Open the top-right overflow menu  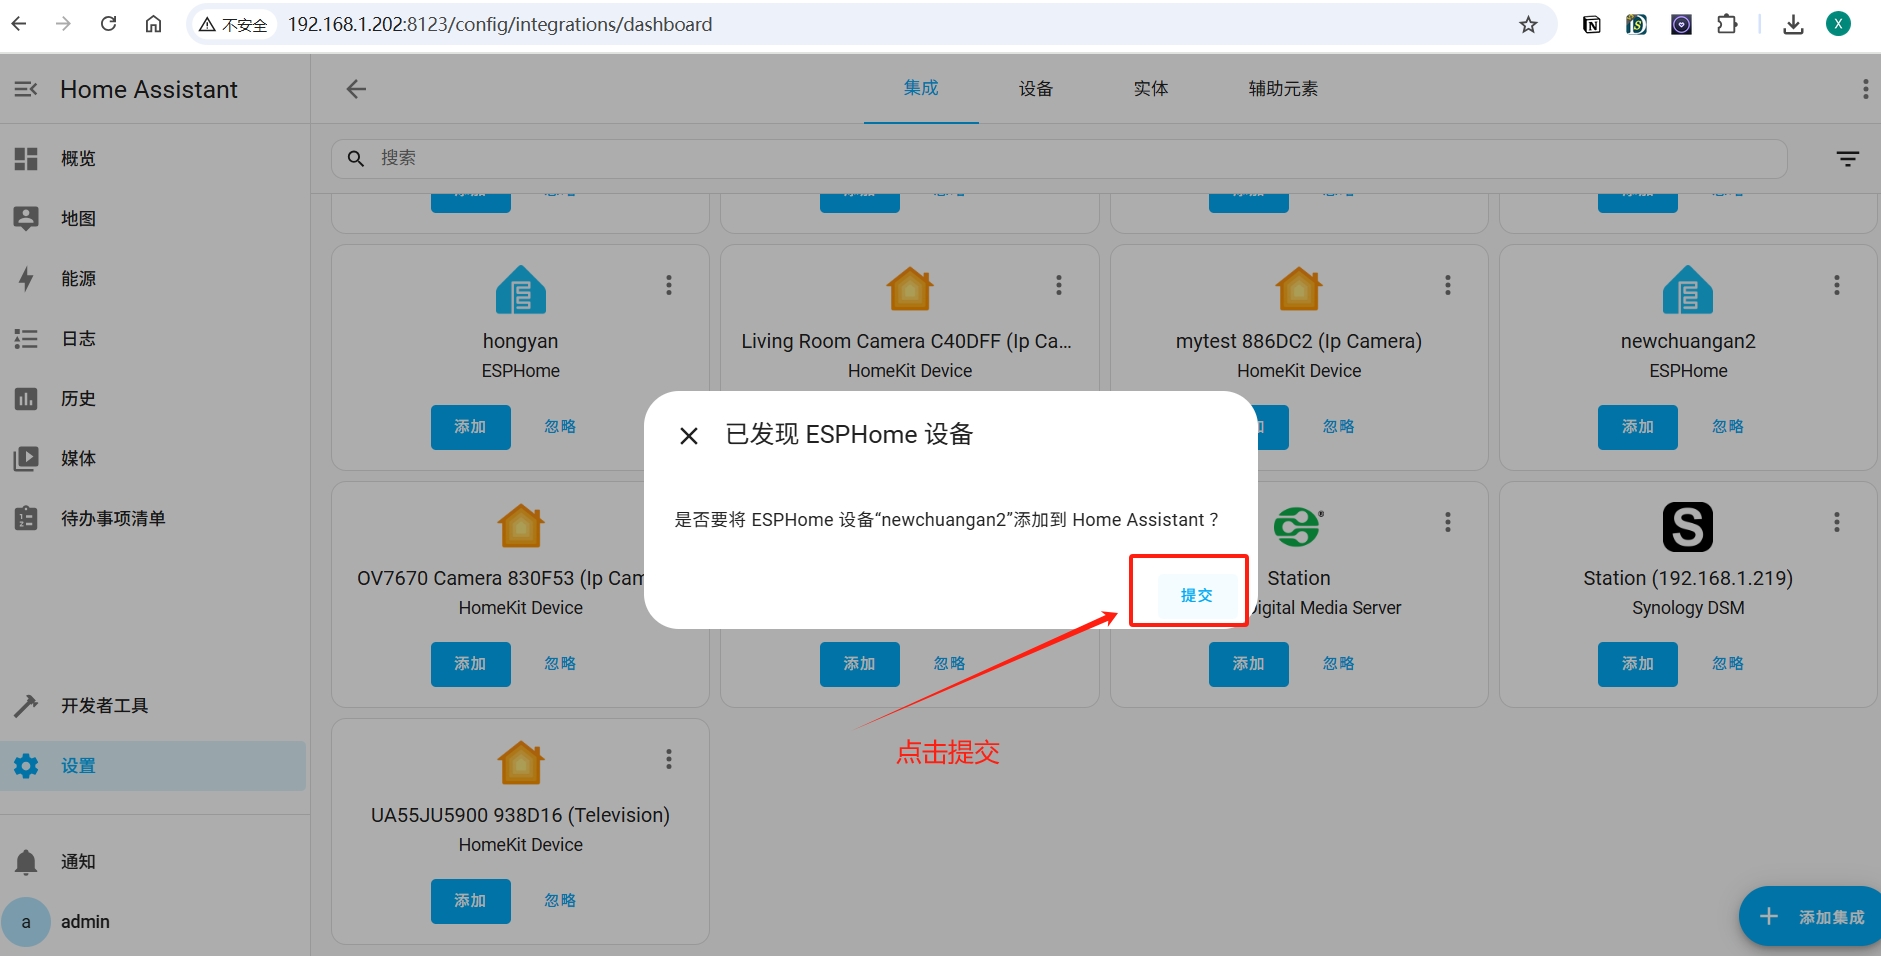1865,89
